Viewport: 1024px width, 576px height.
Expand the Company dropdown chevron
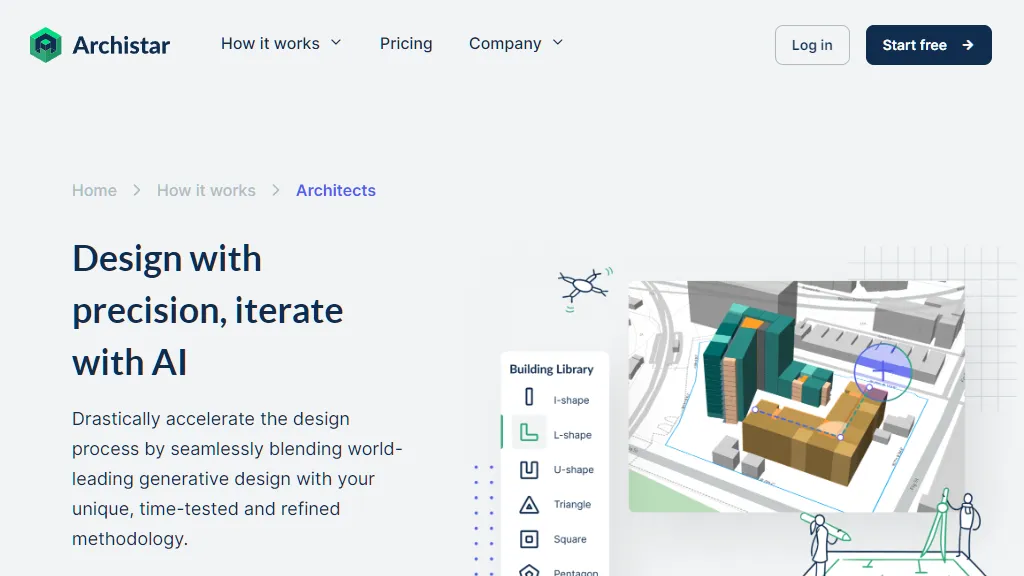(558, 43)
